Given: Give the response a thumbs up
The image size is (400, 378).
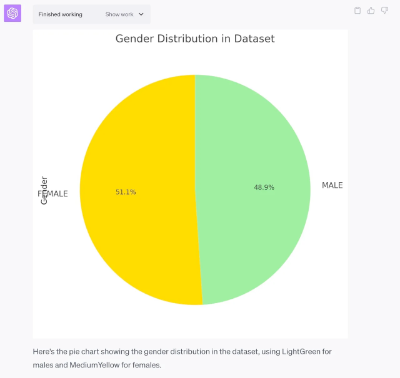Looking at the screenshot, I should click(x=371, y=11).
